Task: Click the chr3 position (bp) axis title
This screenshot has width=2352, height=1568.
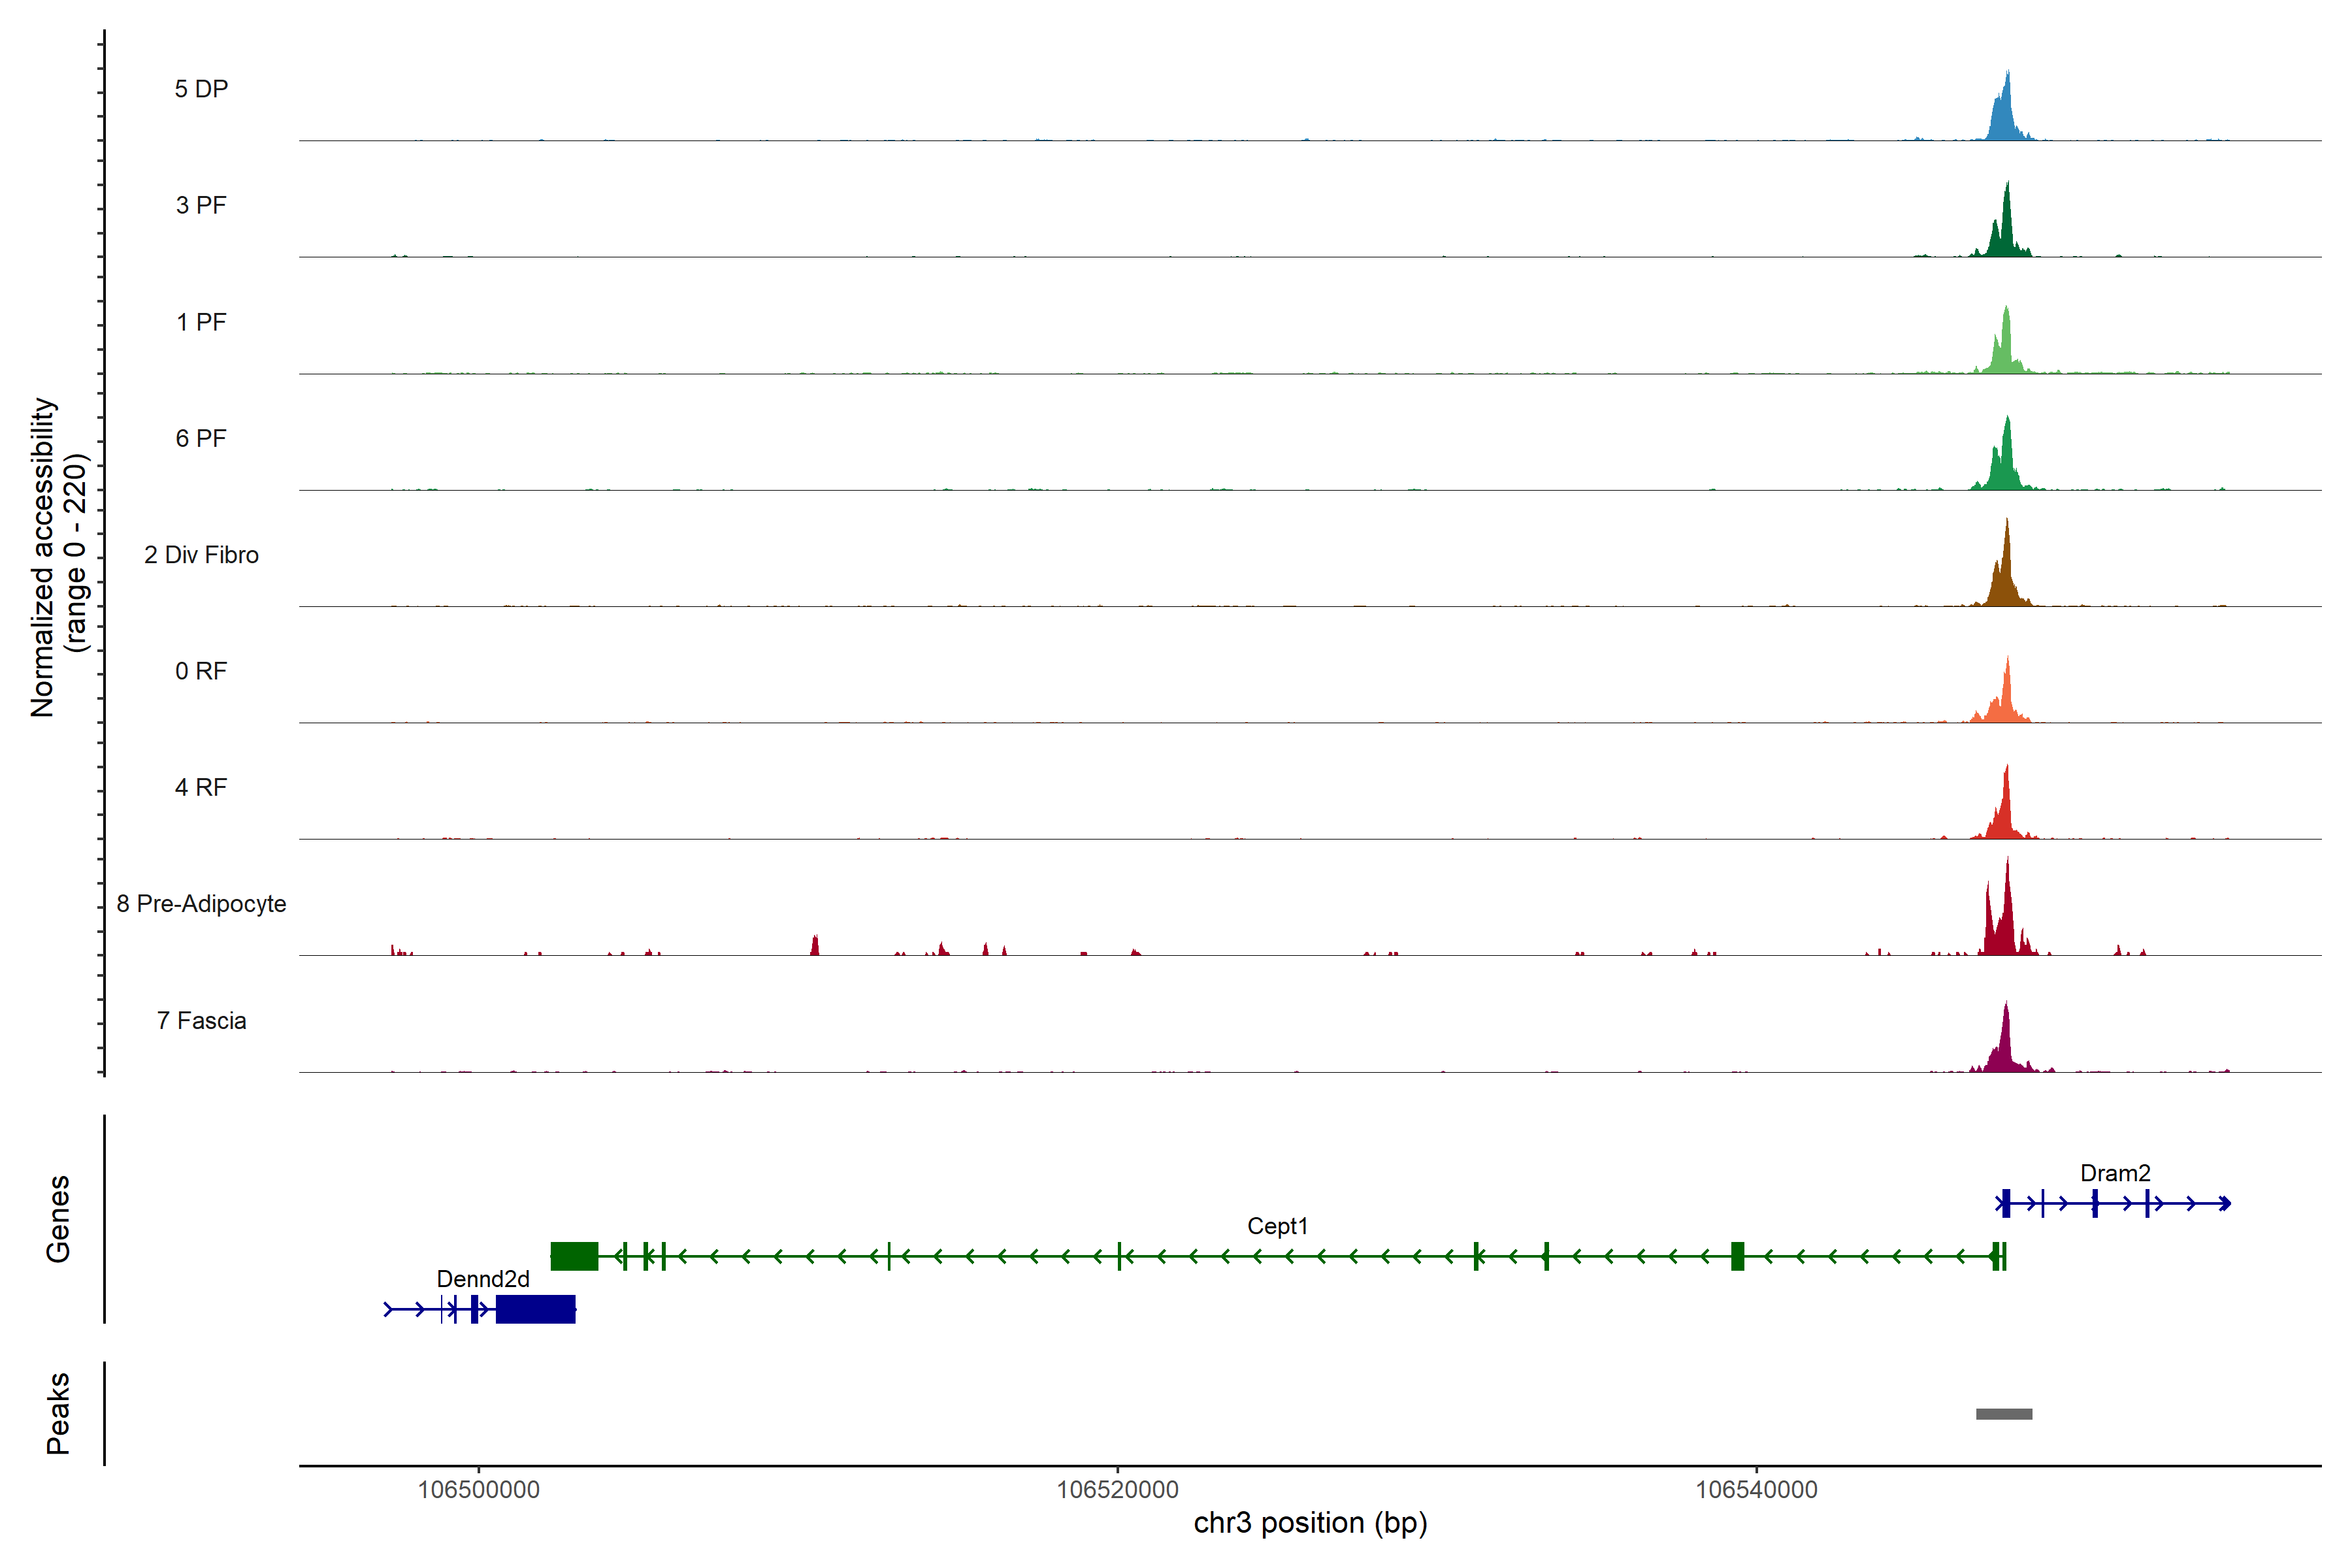Action: pos(1310,1523)
